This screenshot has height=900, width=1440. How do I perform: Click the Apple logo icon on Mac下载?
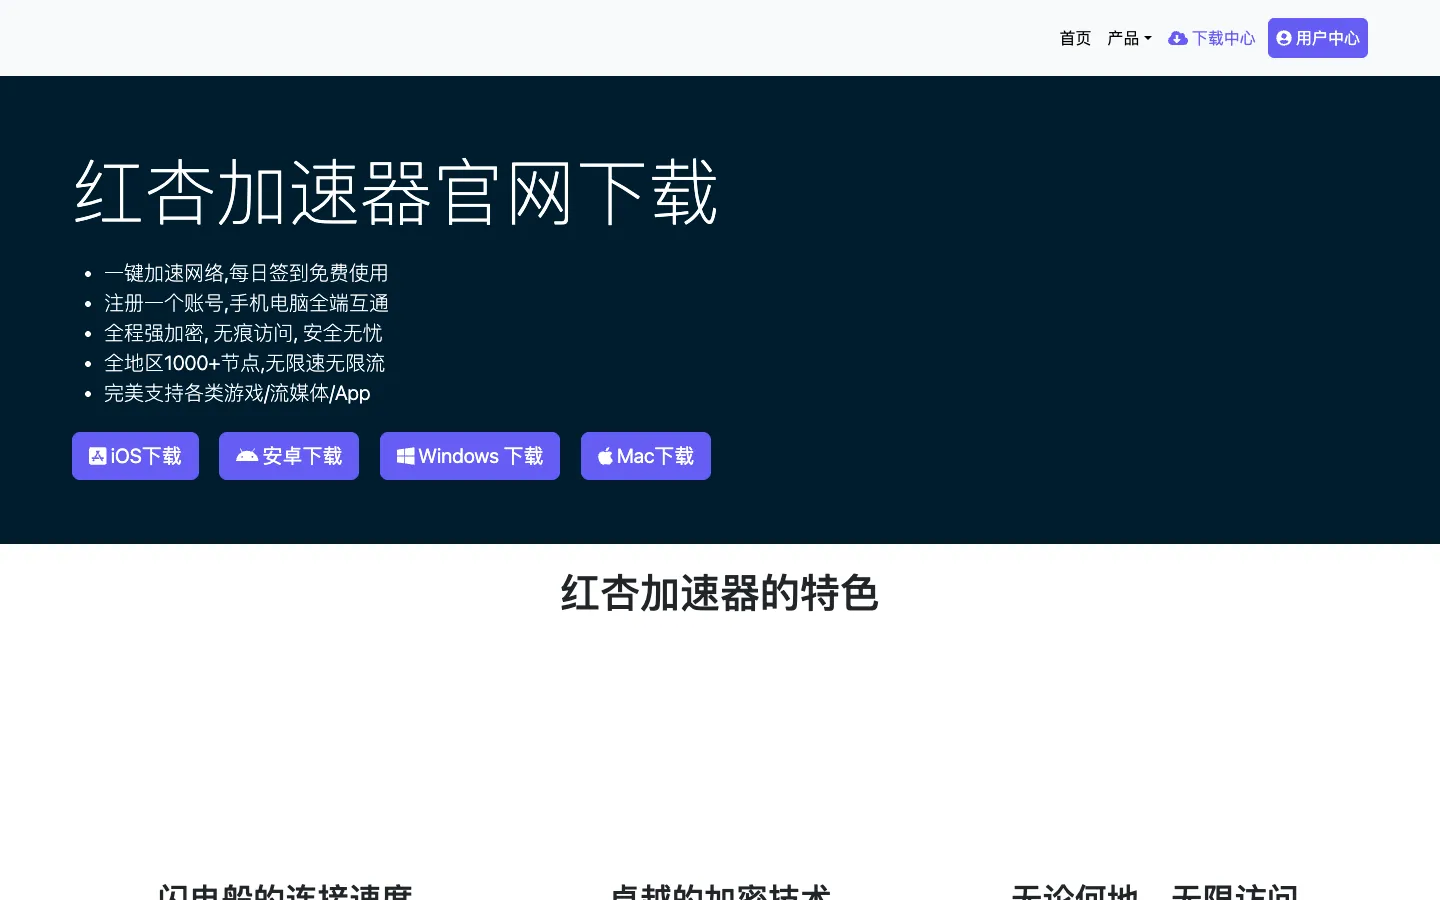605,456
